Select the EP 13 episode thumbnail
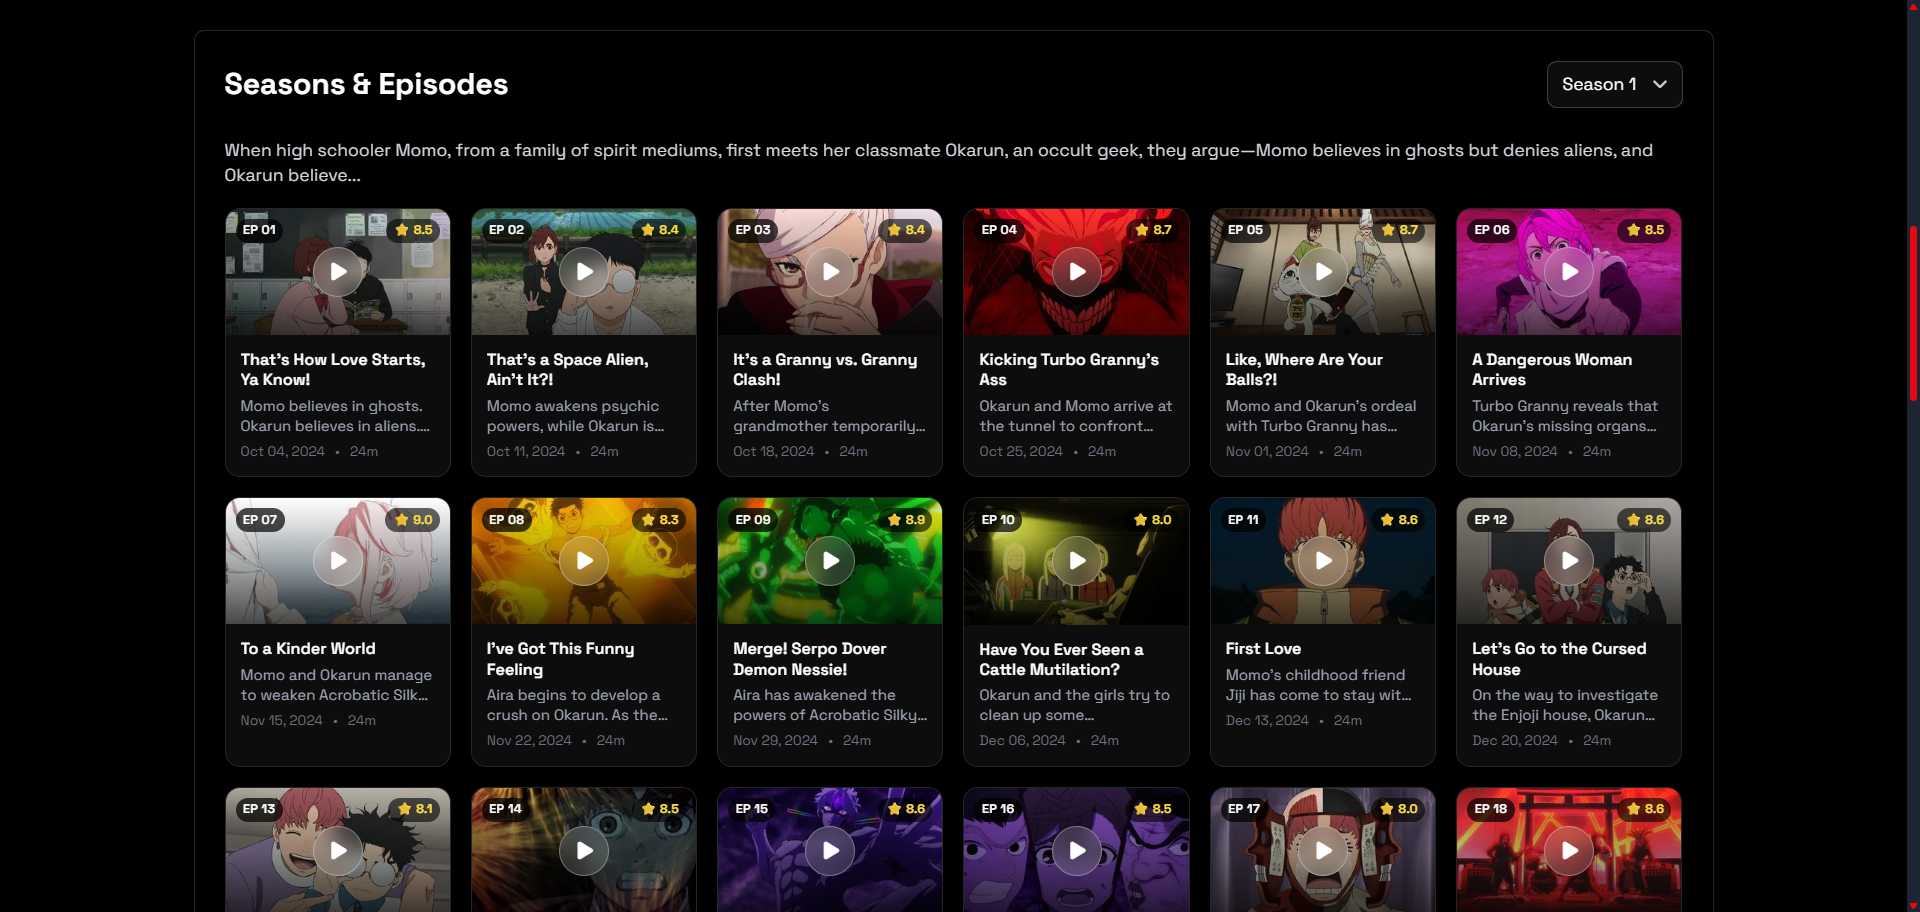The height and width of the screenshot is (912, 1920). coord(337,850)
